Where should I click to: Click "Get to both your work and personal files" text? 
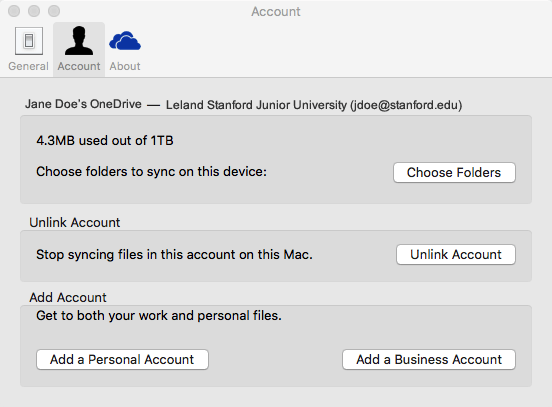click(x=159, y=315)
